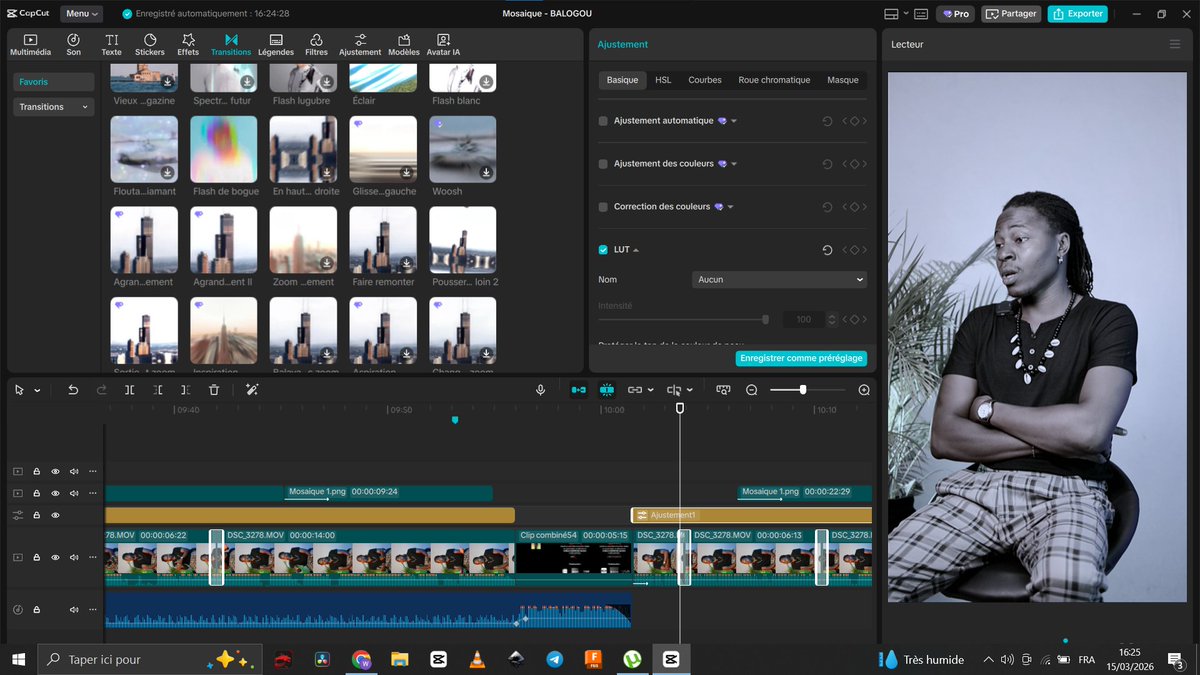Click reset icon for Correction des couleurs
Image resolution: width=1200 pixels, height=675 pixels.
click(827, 207)
